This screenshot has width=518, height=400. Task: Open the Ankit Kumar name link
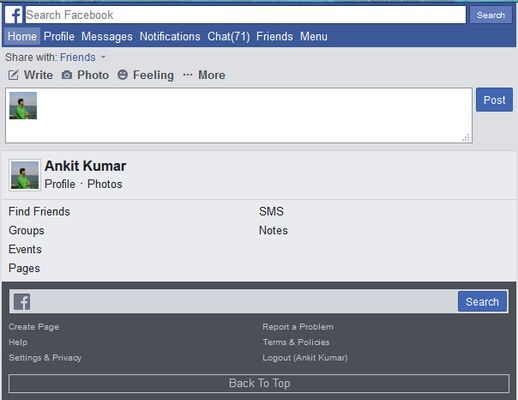point(85,166)
